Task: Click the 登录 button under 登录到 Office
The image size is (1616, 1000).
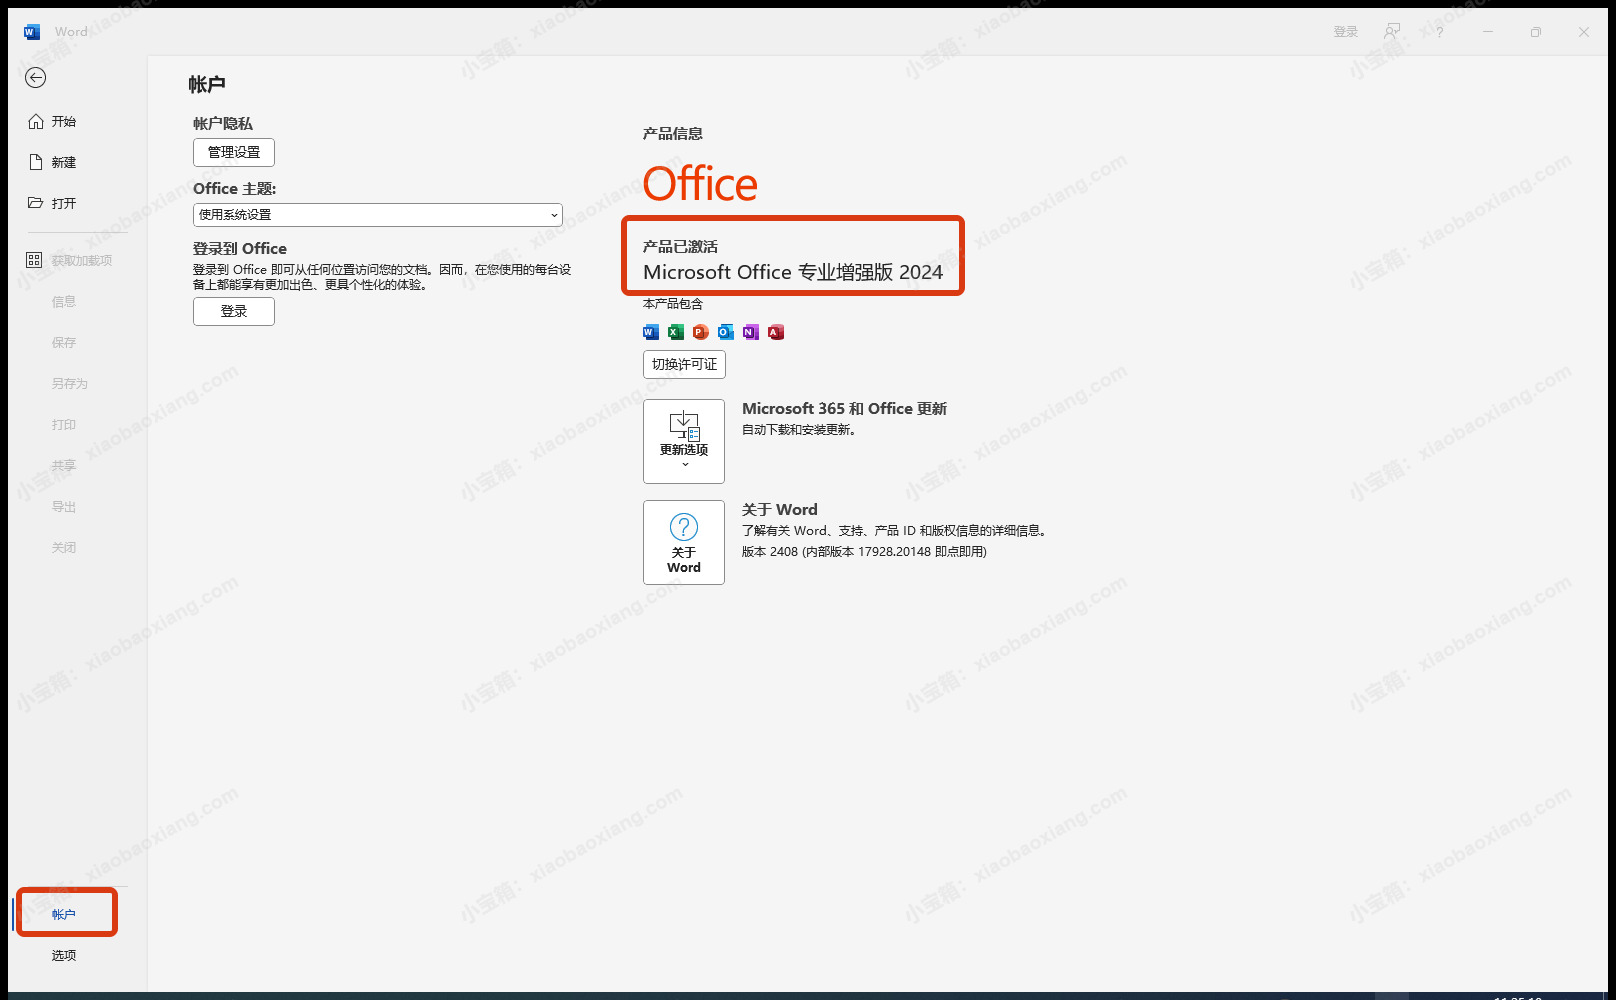Action: pyautogui.click(x=234, y=311)
